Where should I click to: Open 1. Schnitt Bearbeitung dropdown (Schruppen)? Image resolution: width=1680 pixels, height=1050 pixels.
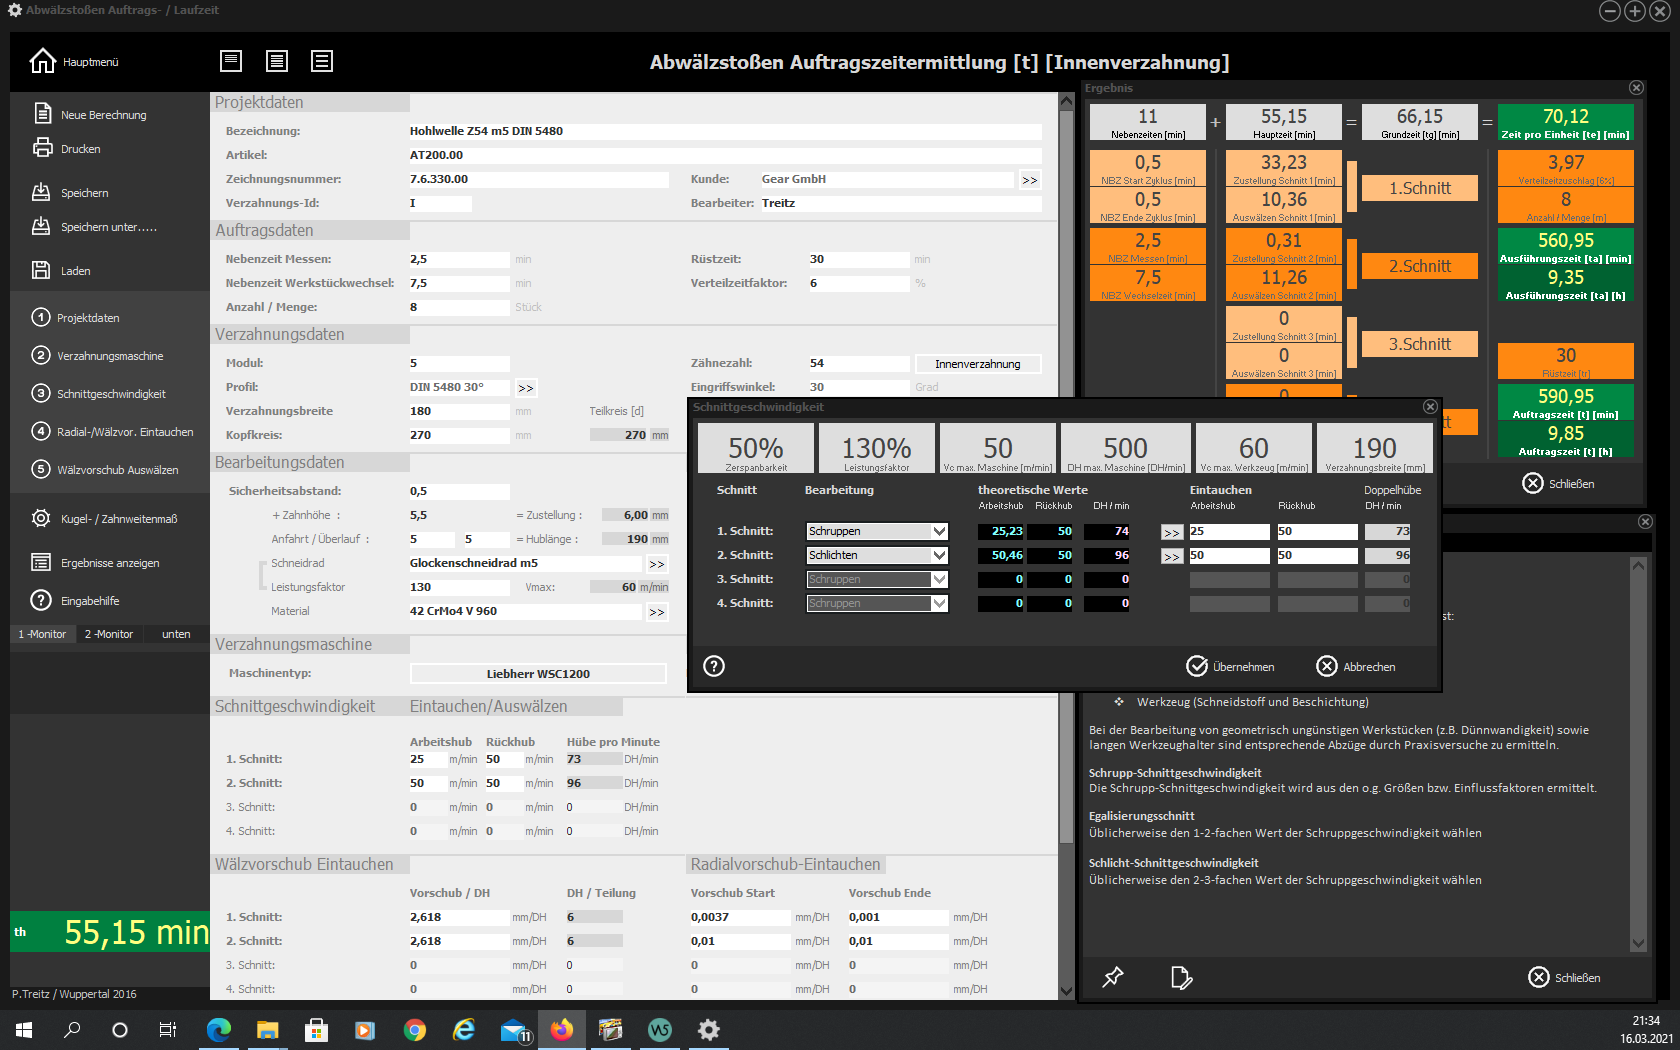point(939,531)
